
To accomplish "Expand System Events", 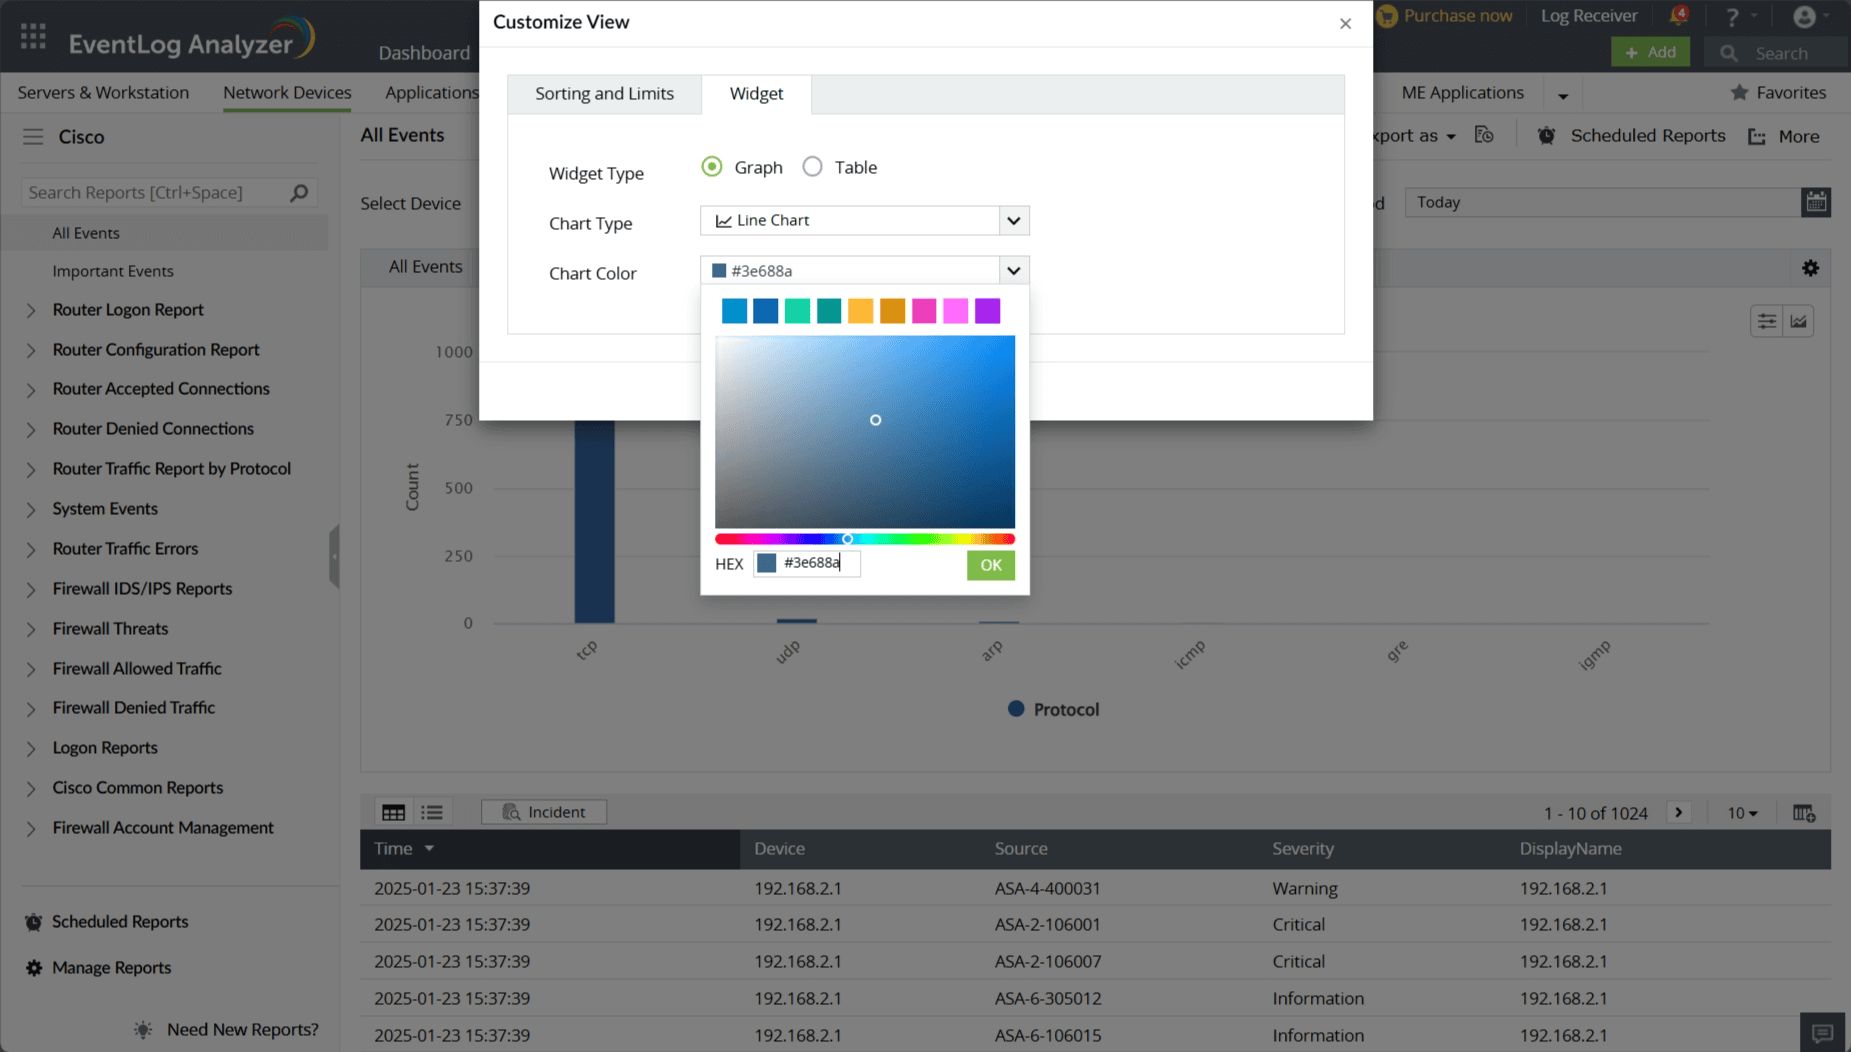I will 30,510.
